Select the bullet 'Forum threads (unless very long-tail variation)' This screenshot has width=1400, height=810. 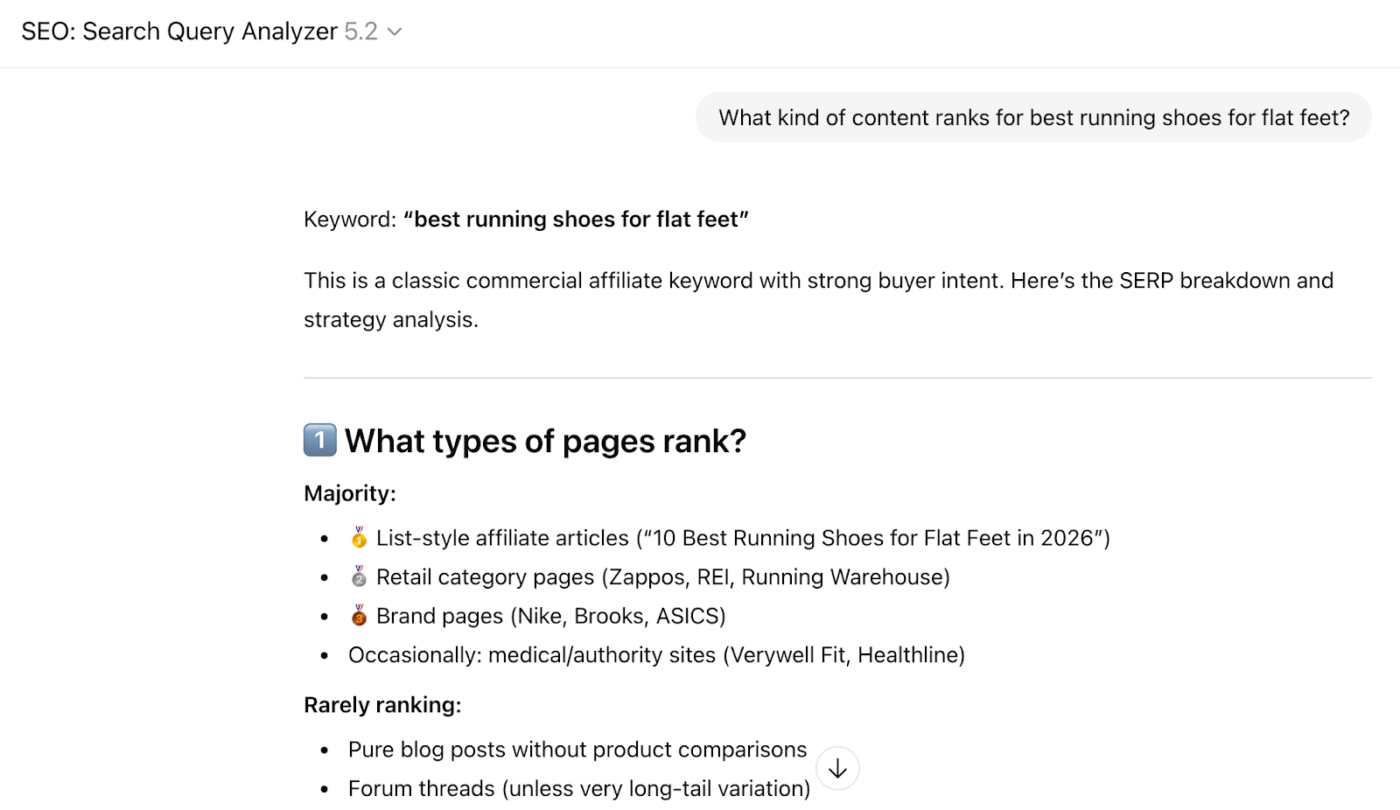pyautogui.click(x=578, y=788)
